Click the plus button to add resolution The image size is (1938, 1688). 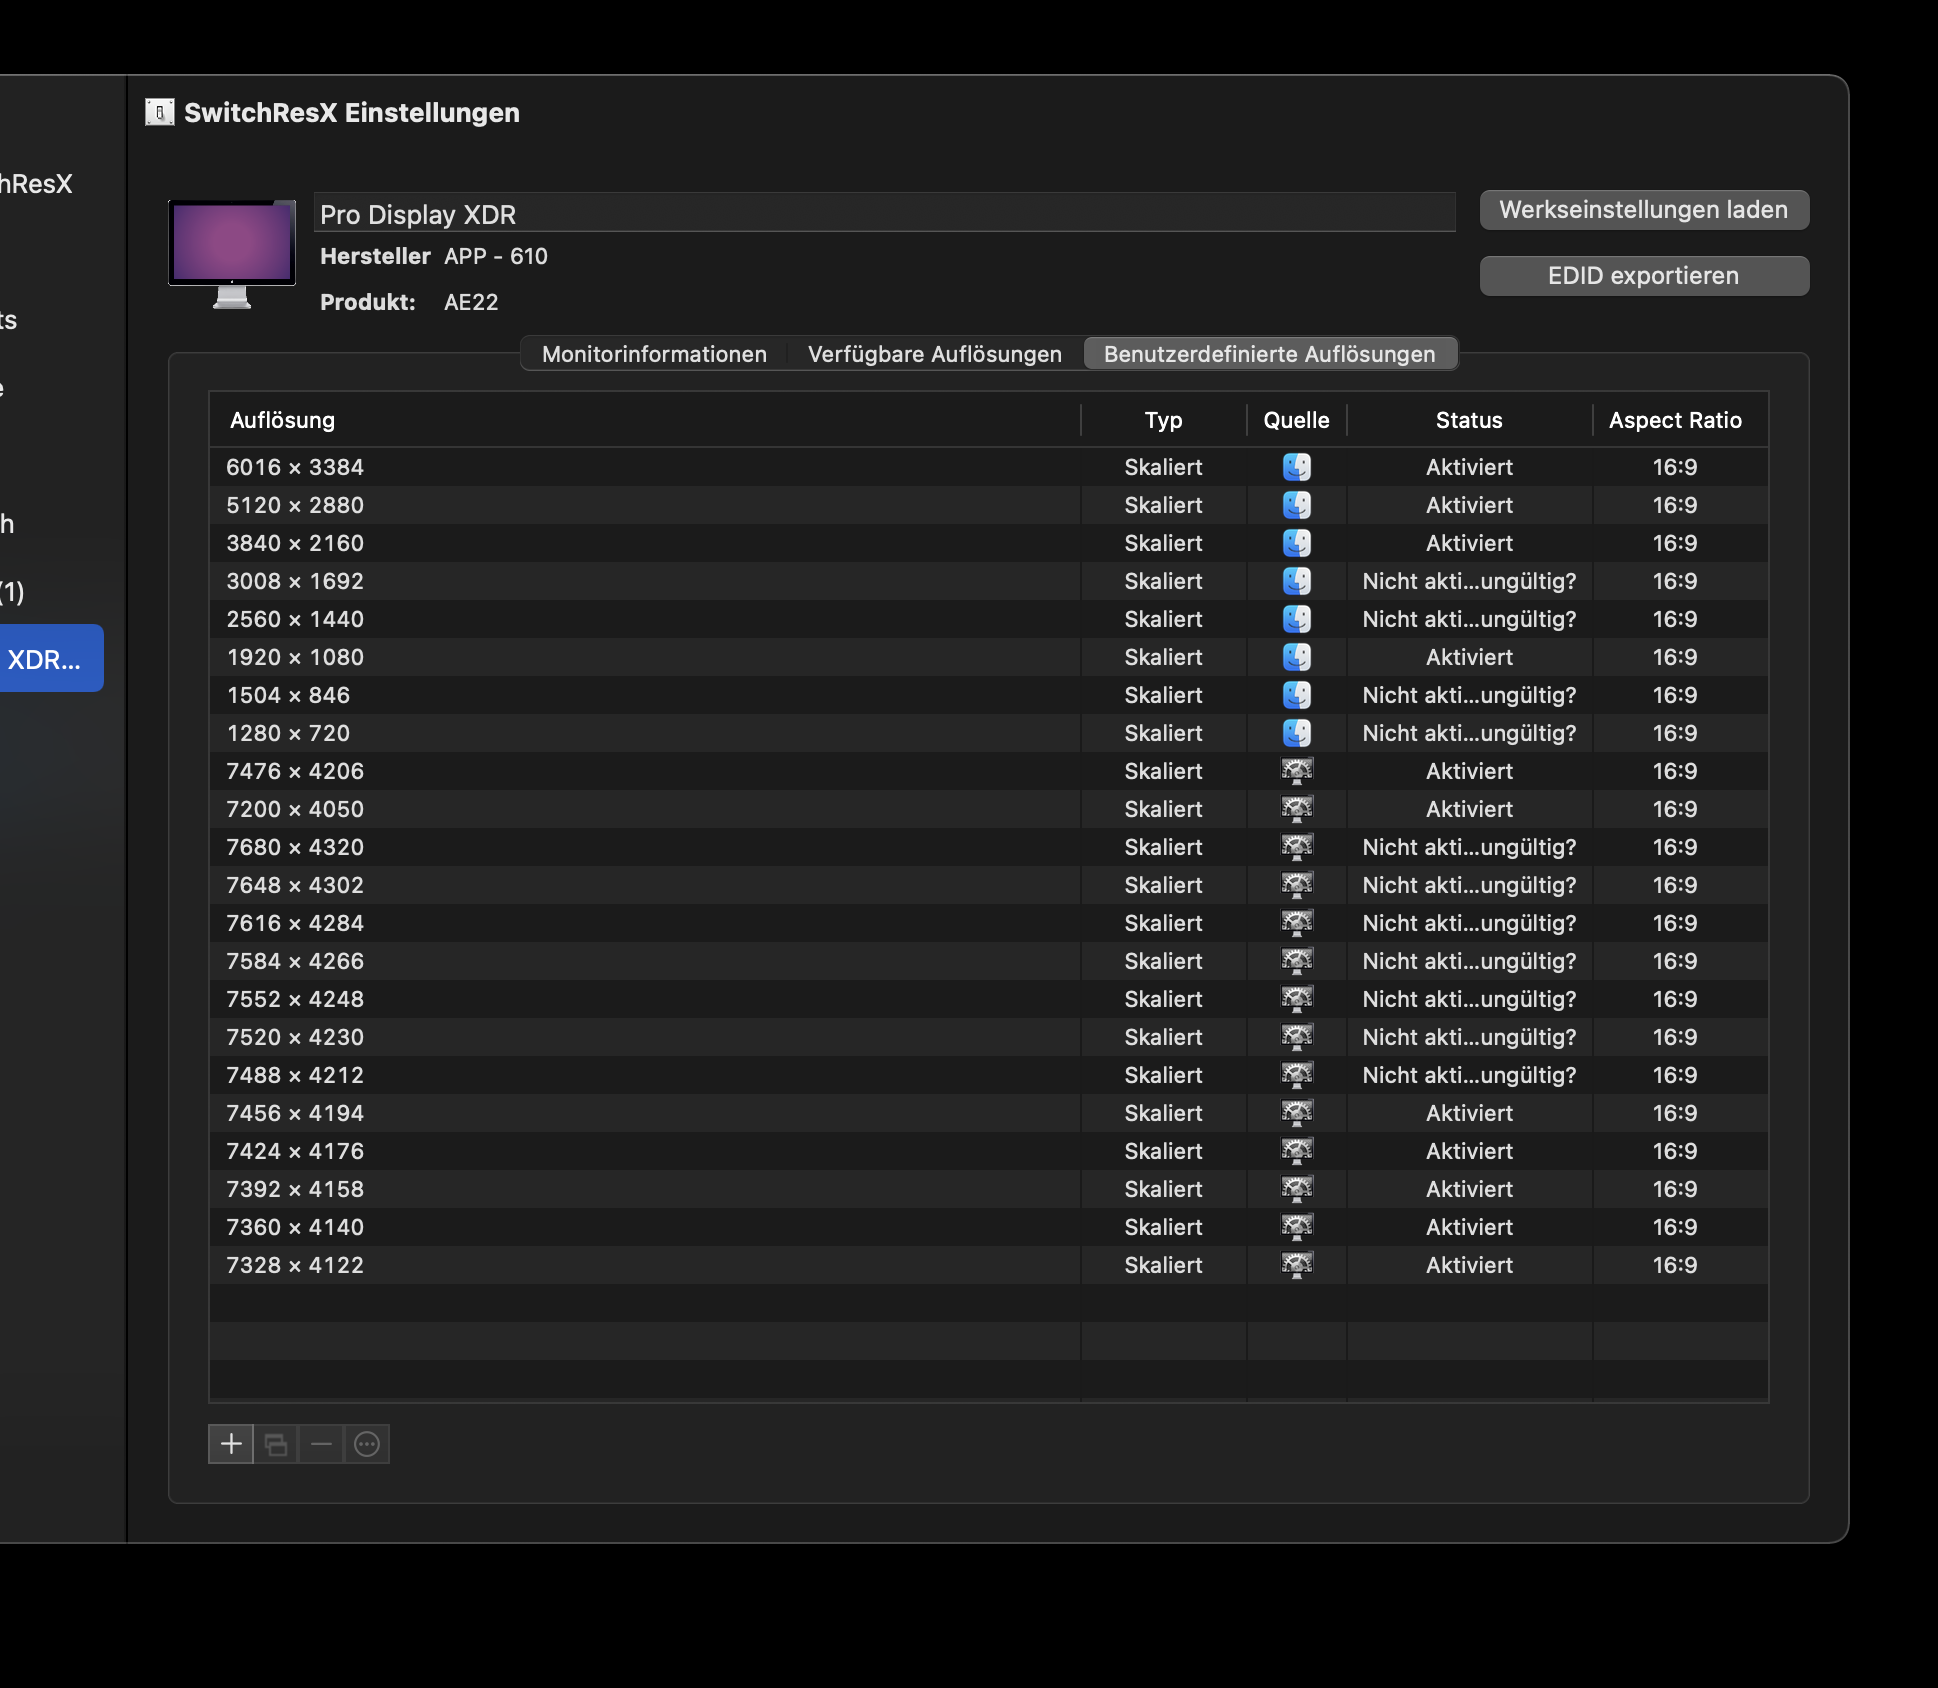pos(231,1444)
